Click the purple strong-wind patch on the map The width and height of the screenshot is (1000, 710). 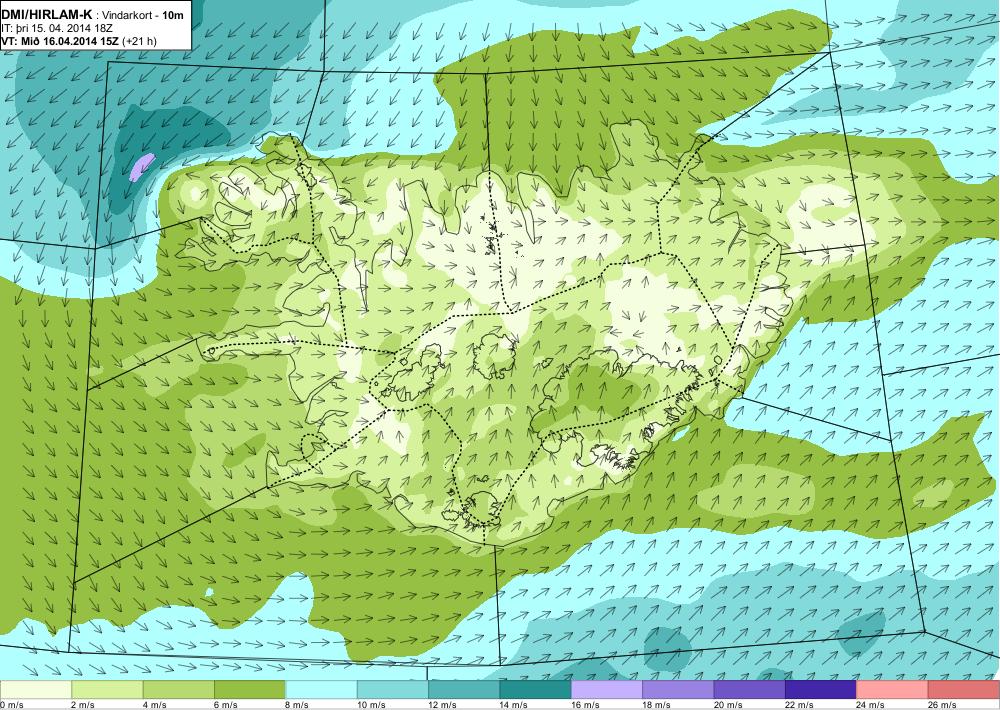coord(142,166)
